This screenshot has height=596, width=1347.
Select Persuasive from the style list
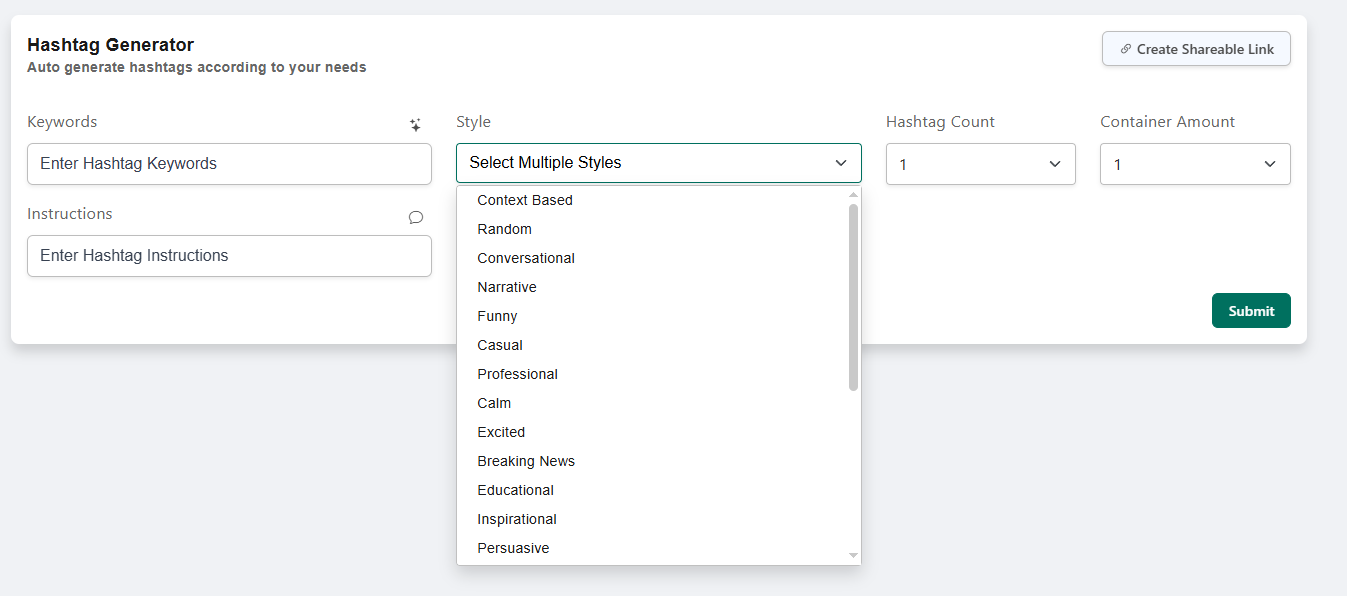(x=513, y=548)
